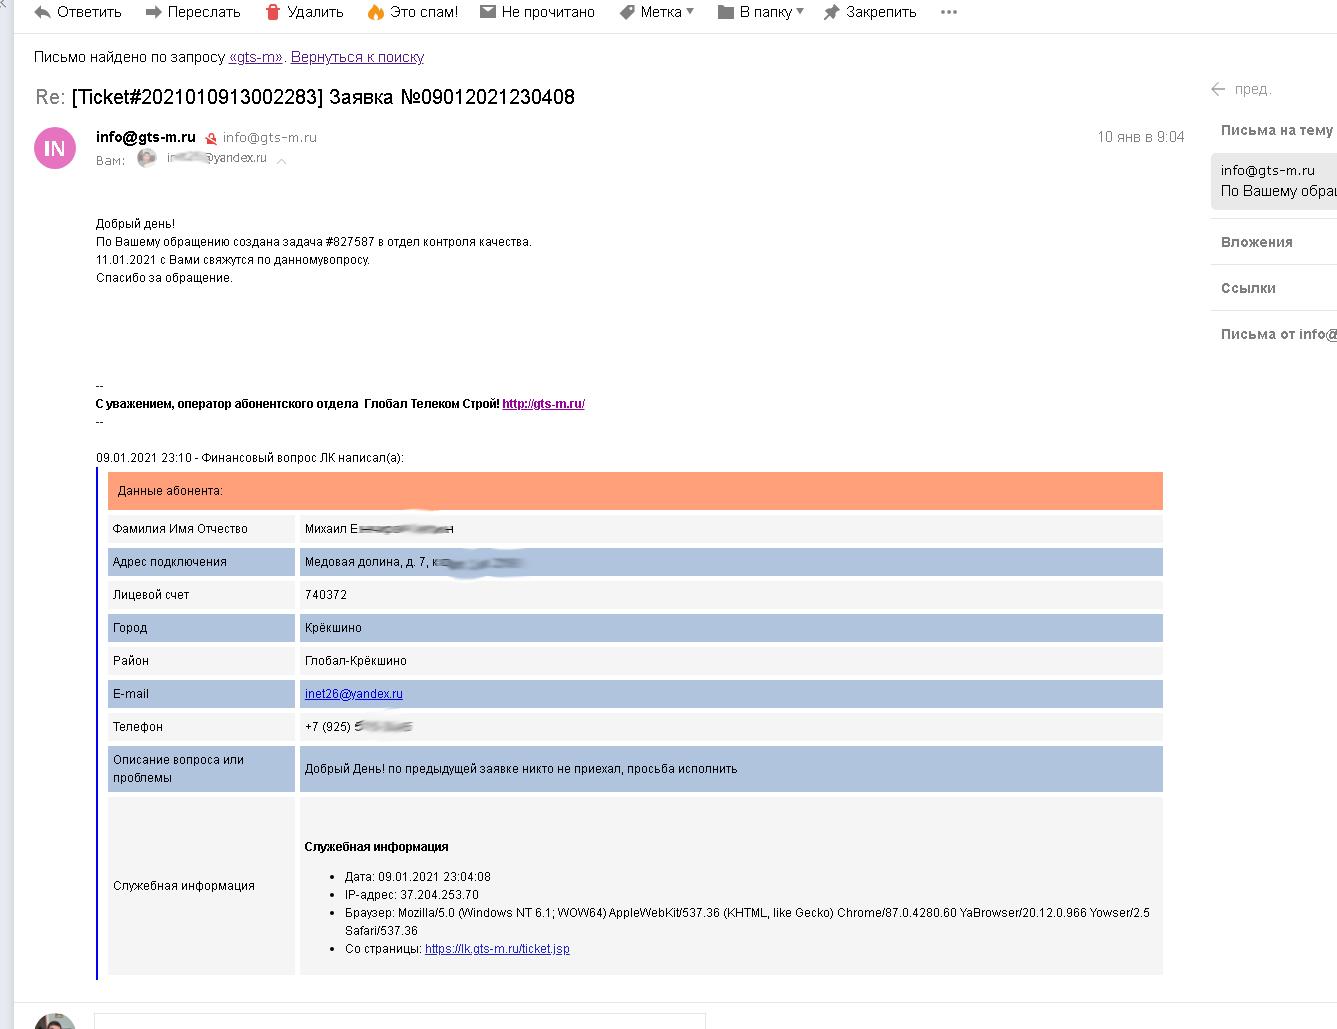Click the Ответить button text
Viewport: 1337px width, 1029px height.
pos(89,12)
